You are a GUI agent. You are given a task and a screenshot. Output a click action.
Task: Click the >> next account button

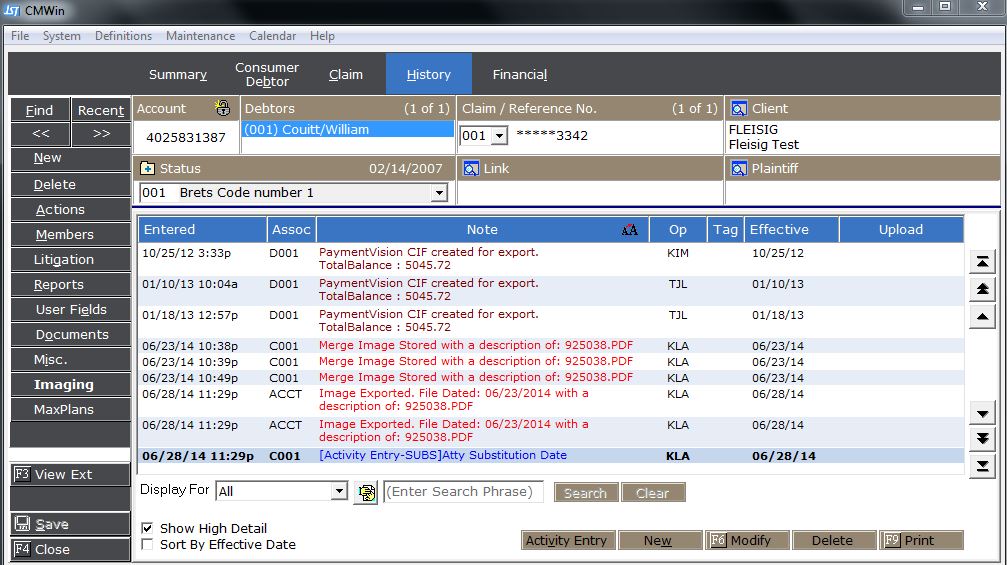point(101,134)
